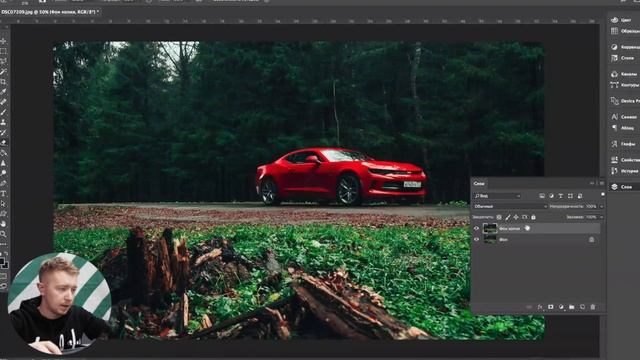Select the Healing Brush tool
640x360 pixels.
[x=3, y=102]
